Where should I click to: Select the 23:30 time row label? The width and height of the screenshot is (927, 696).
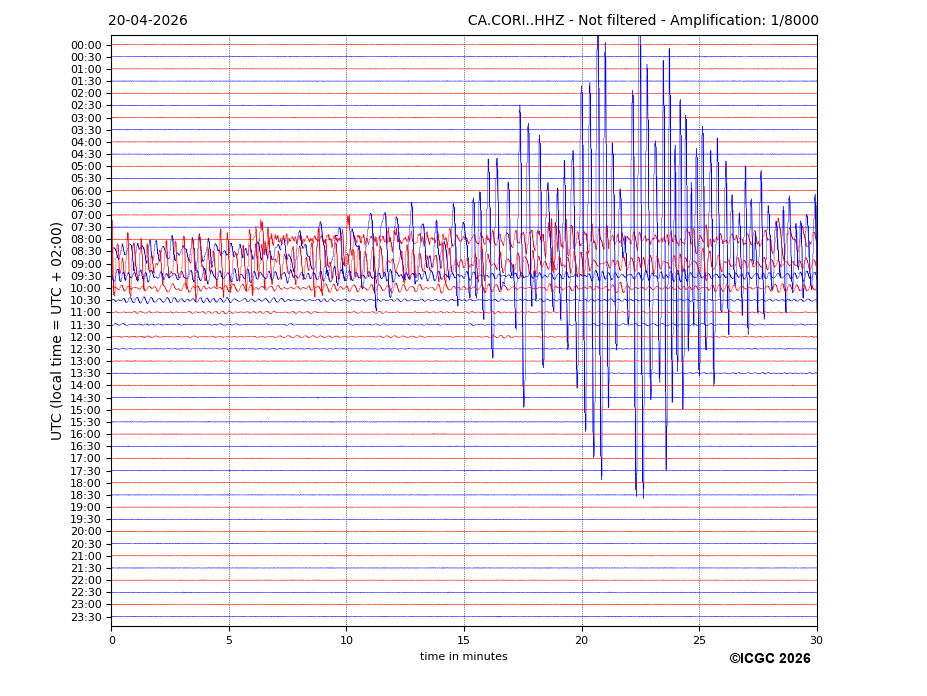pyautogui.click(x=86, y=617)
